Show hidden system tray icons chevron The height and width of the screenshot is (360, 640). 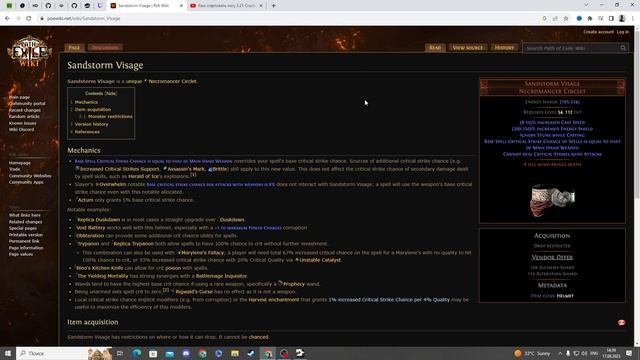(x=560, y=353)
